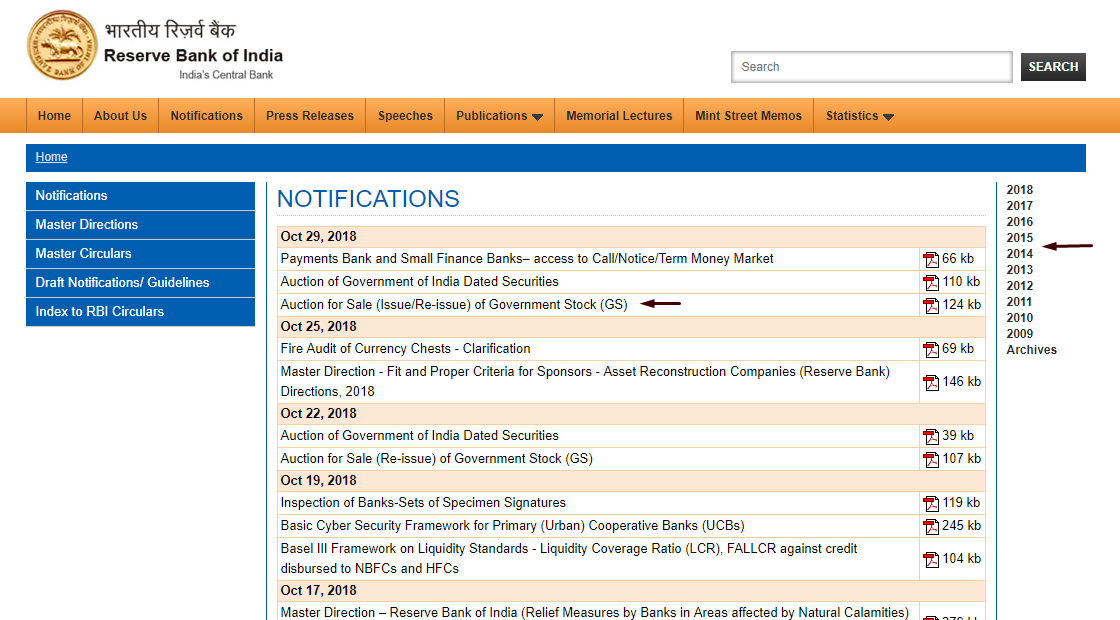This screenshot has width=1120, height=620.
Task: Open PDF icon for Inspection of Banks-Sets of Specimen Signatures
Action: (x=931, y=504)
